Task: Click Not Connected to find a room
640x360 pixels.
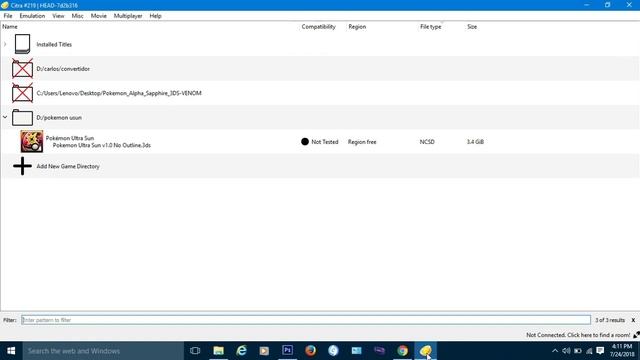Action: 578,335
